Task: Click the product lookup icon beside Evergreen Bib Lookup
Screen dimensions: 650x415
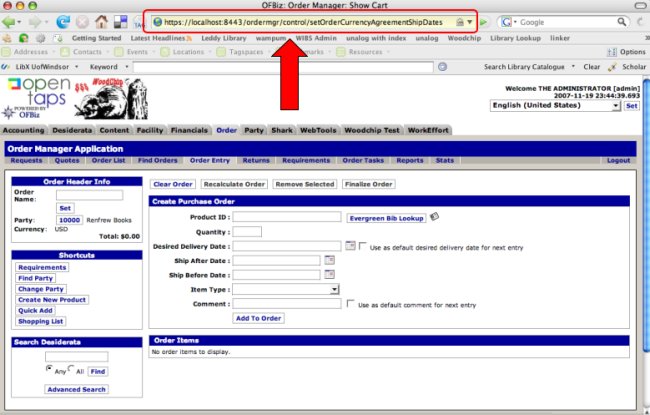Action: (434, 216)
